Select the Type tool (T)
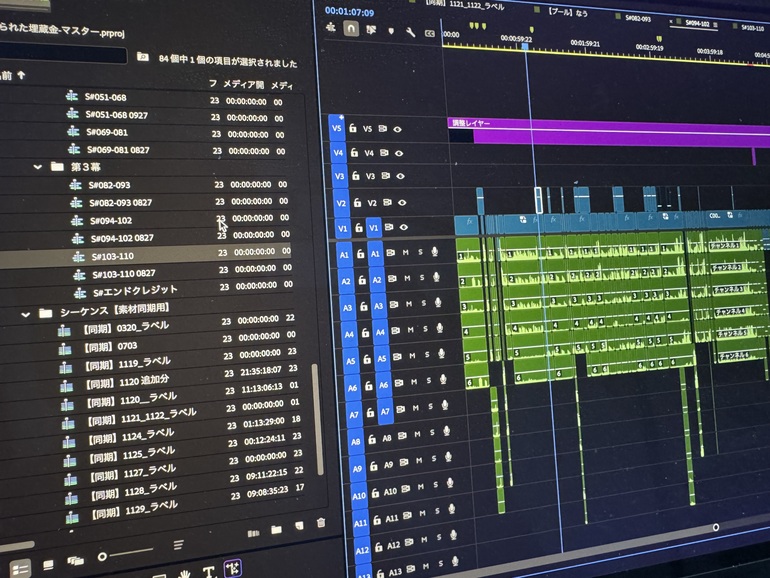Viewport: 770px width, 578px height. point(209,573)
